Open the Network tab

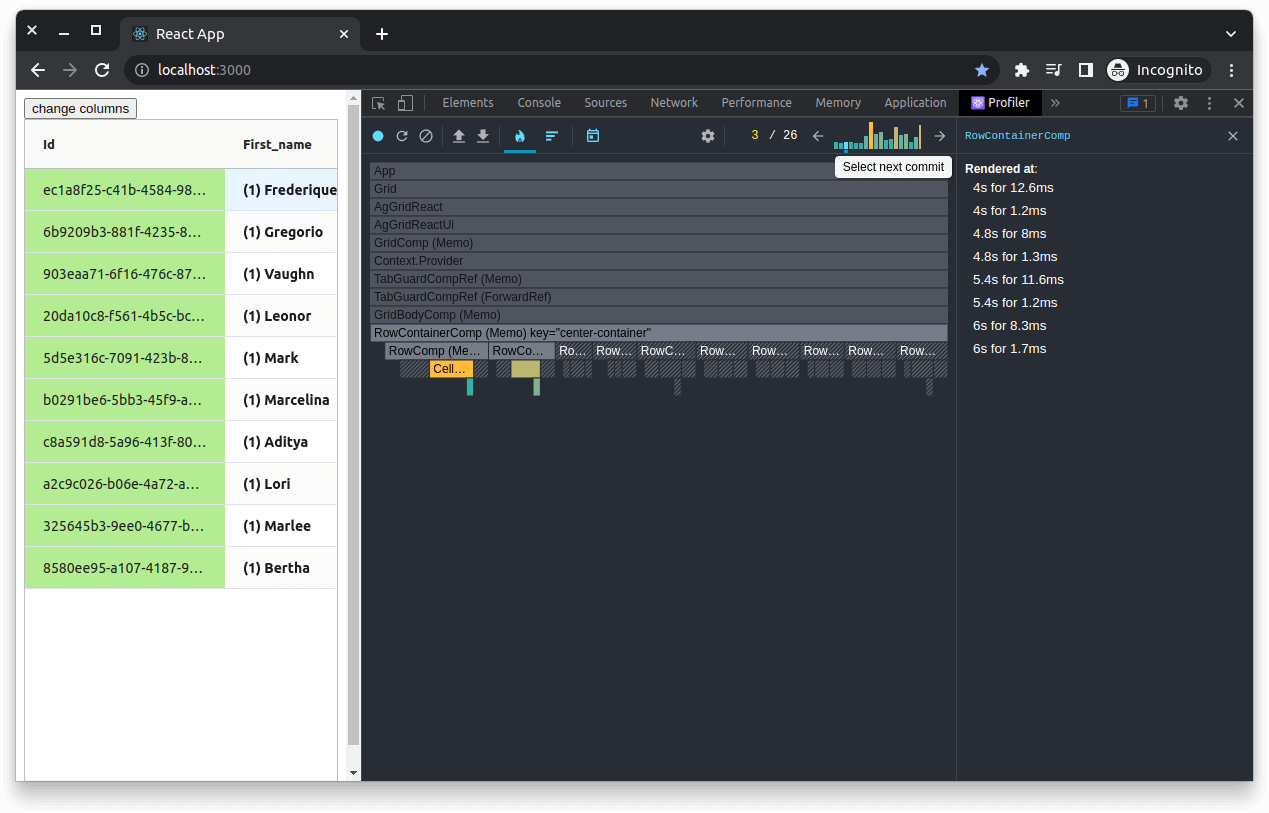coord(674,103)
